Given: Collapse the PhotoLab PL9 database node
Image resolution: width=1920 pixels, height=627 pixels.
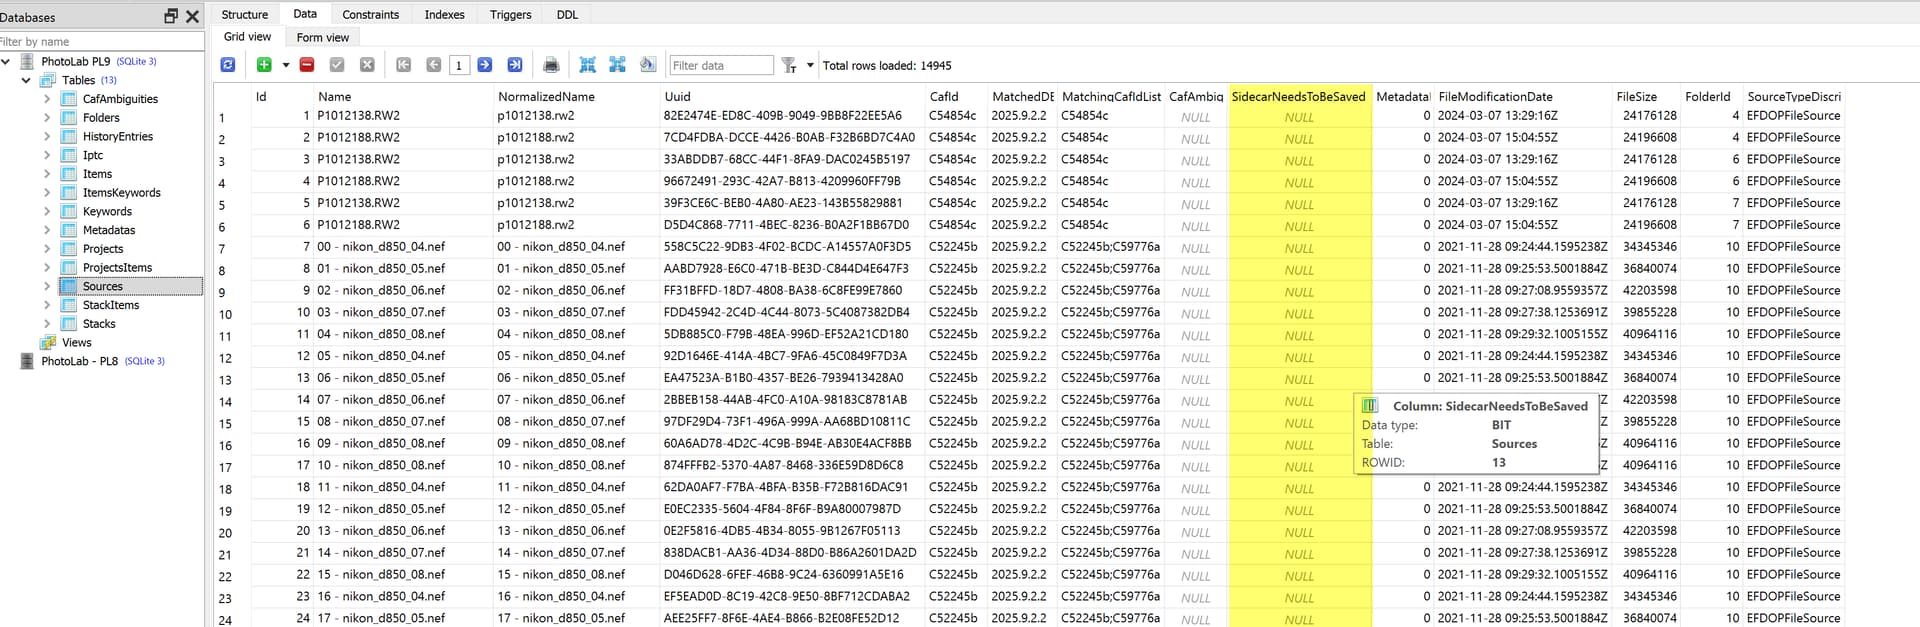Looking at the screenshot, I should [6, 61].
